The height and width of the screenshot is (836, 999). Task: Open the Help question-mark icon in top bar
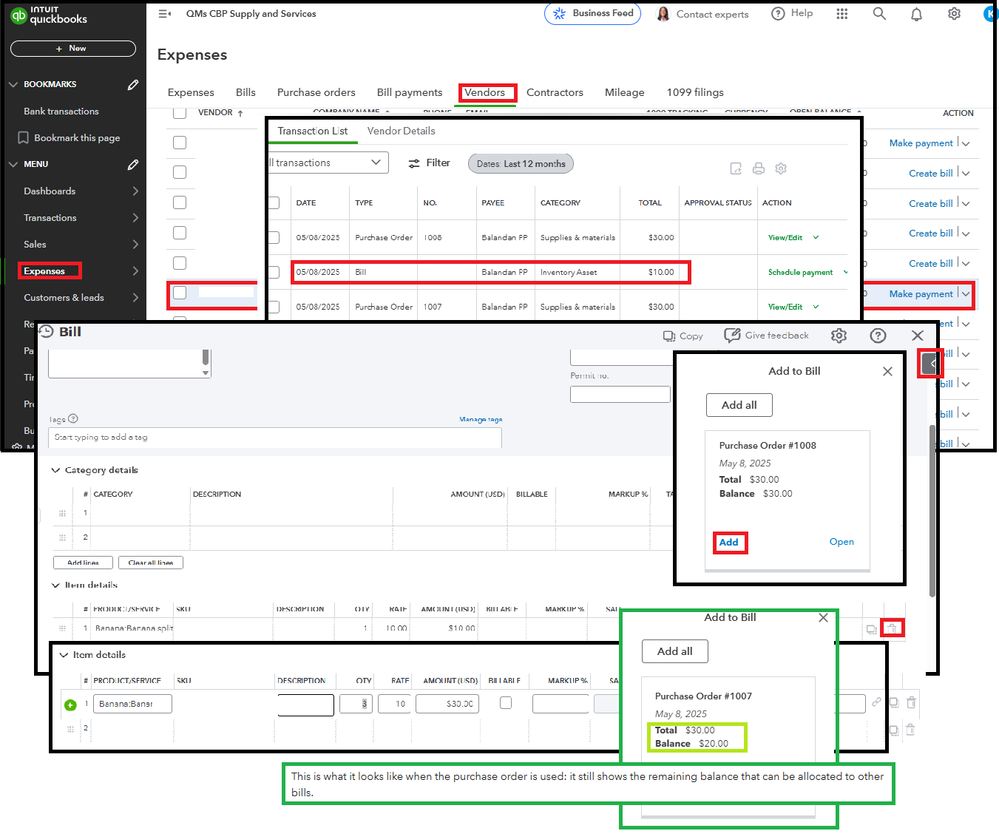click(778, 13)
